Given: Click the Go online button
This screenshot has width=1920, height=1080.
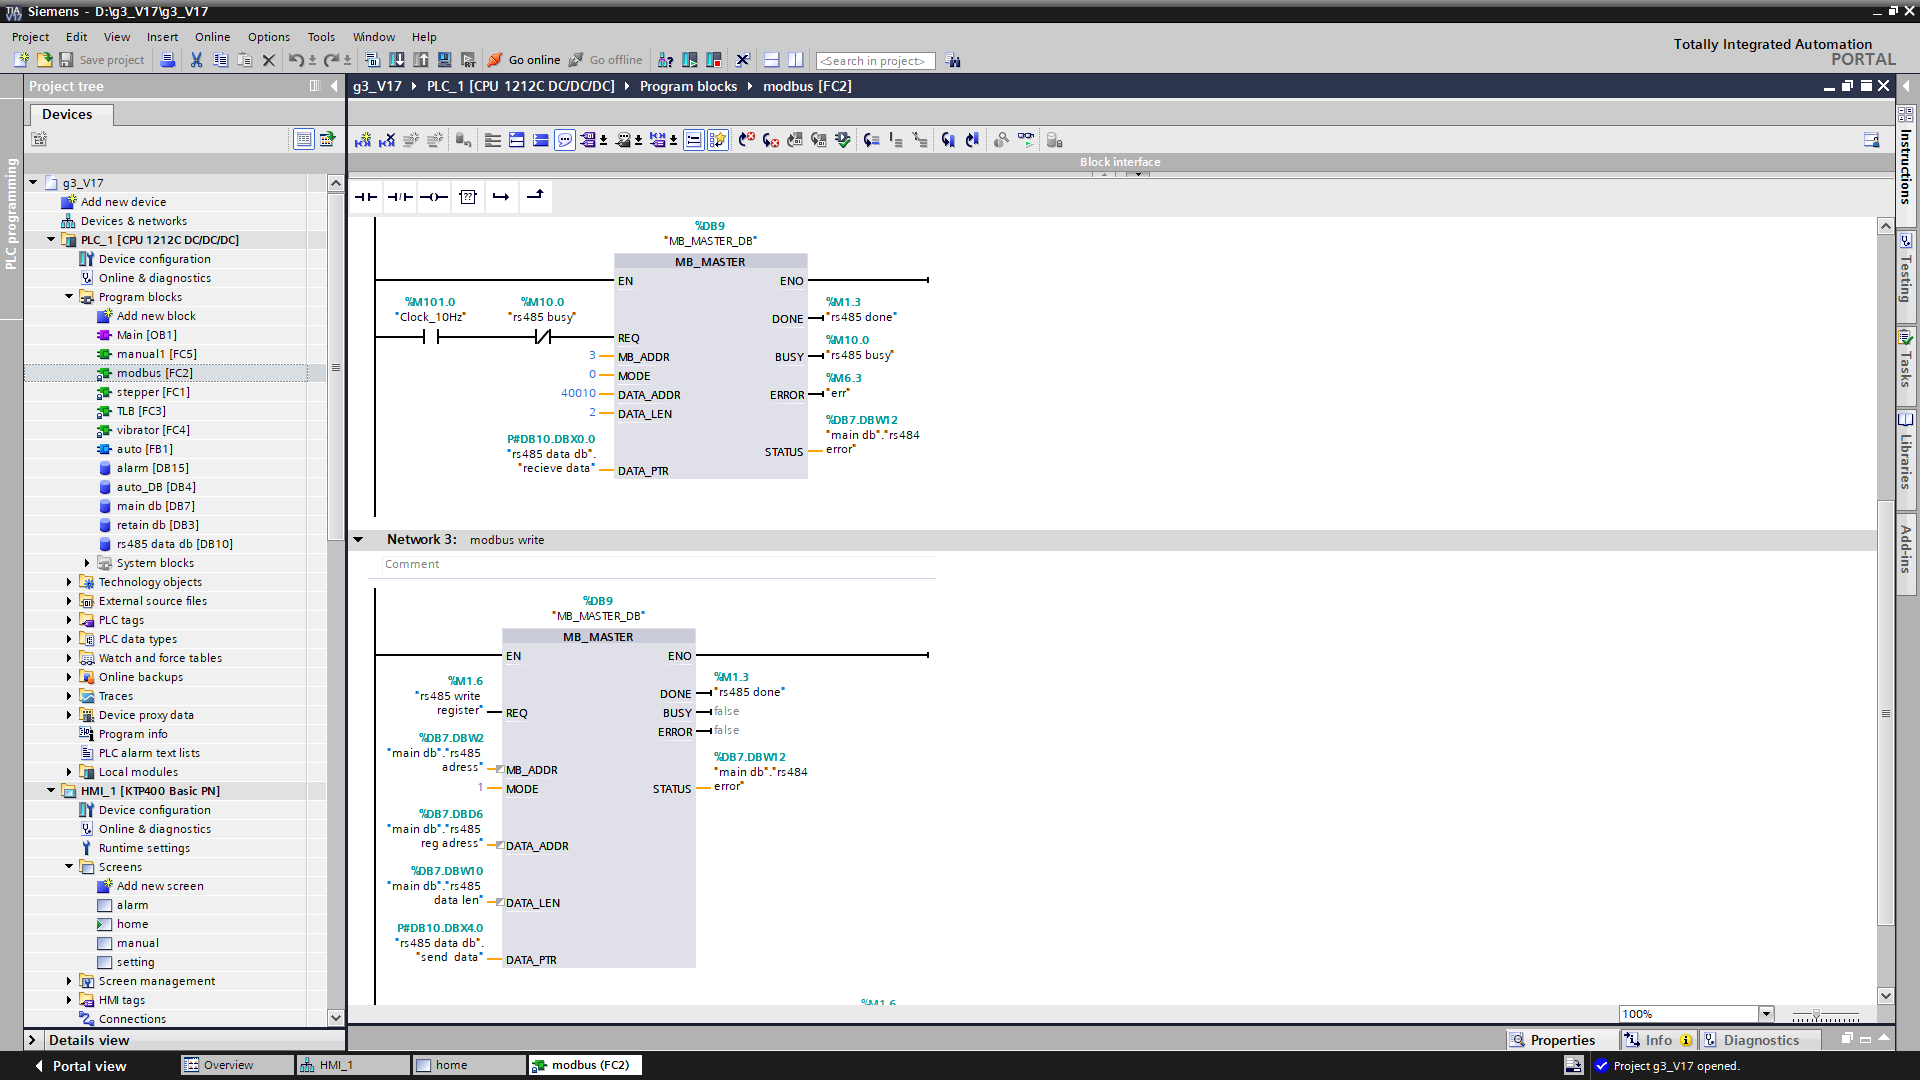Looking at the screenshot, I should pyautogui.click(x=524, y=60).
